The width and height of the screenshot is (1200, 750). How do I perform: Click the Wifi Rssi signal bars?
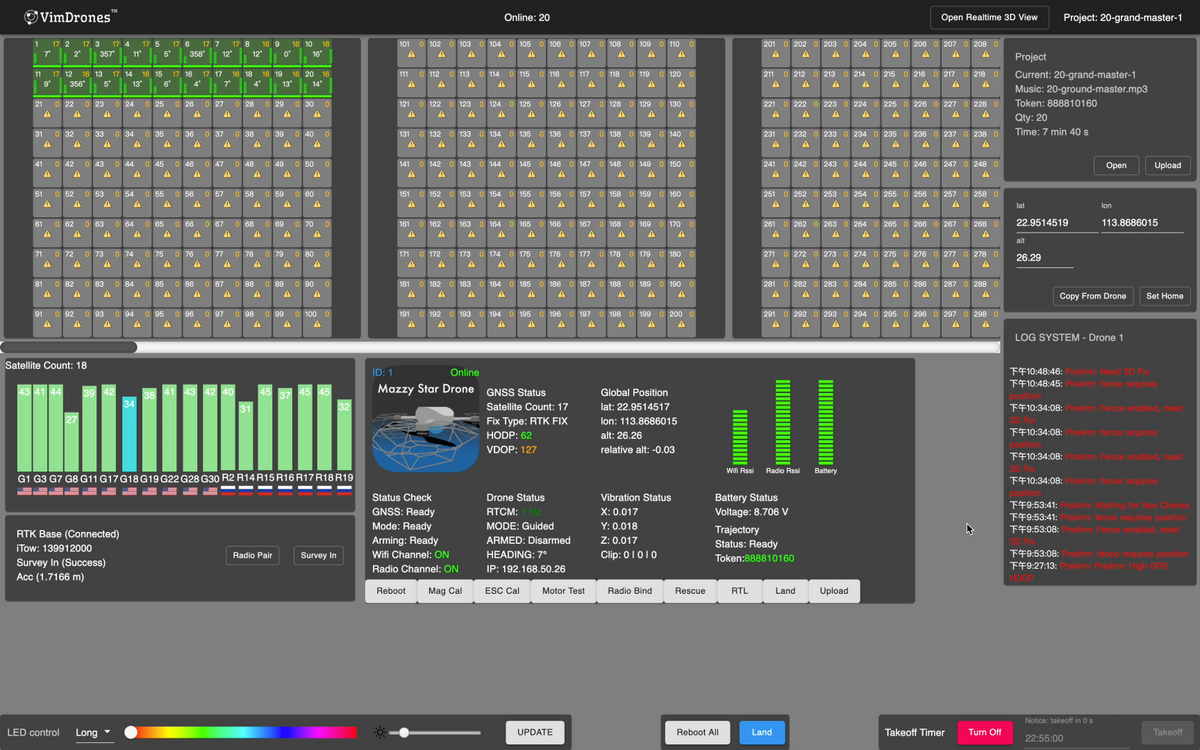740,437
